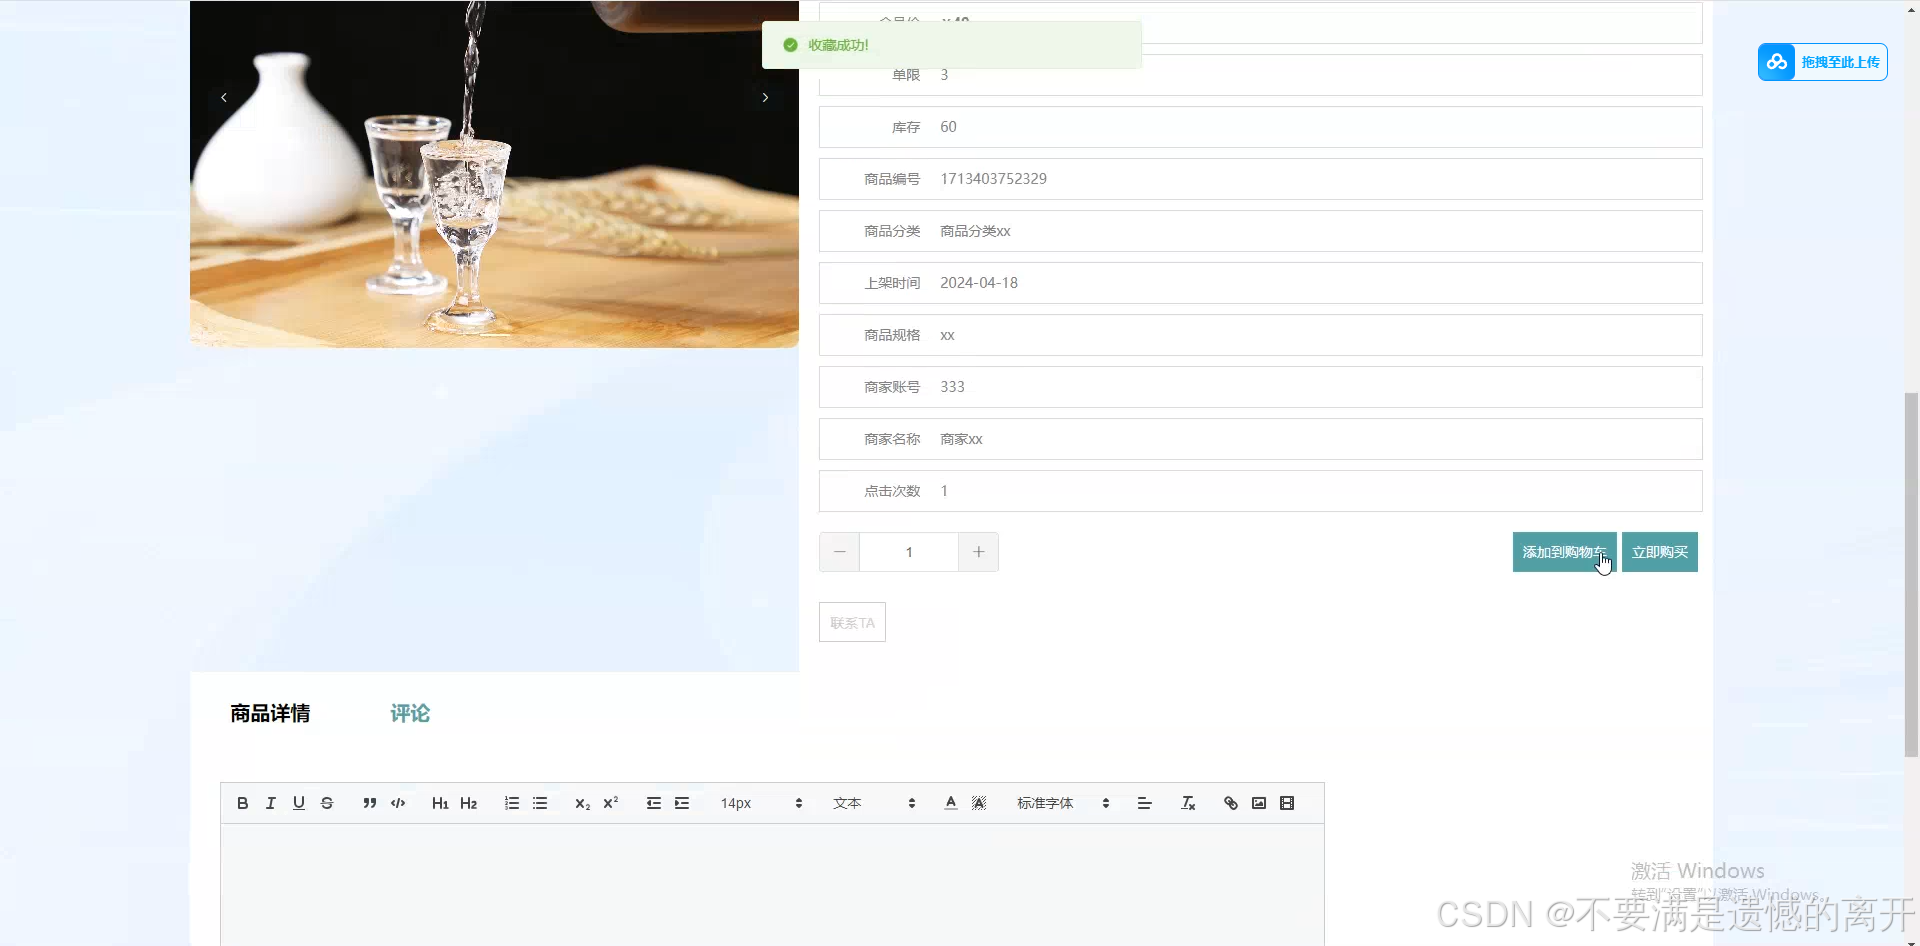Insert a video in the editor

click(1287, 803)
